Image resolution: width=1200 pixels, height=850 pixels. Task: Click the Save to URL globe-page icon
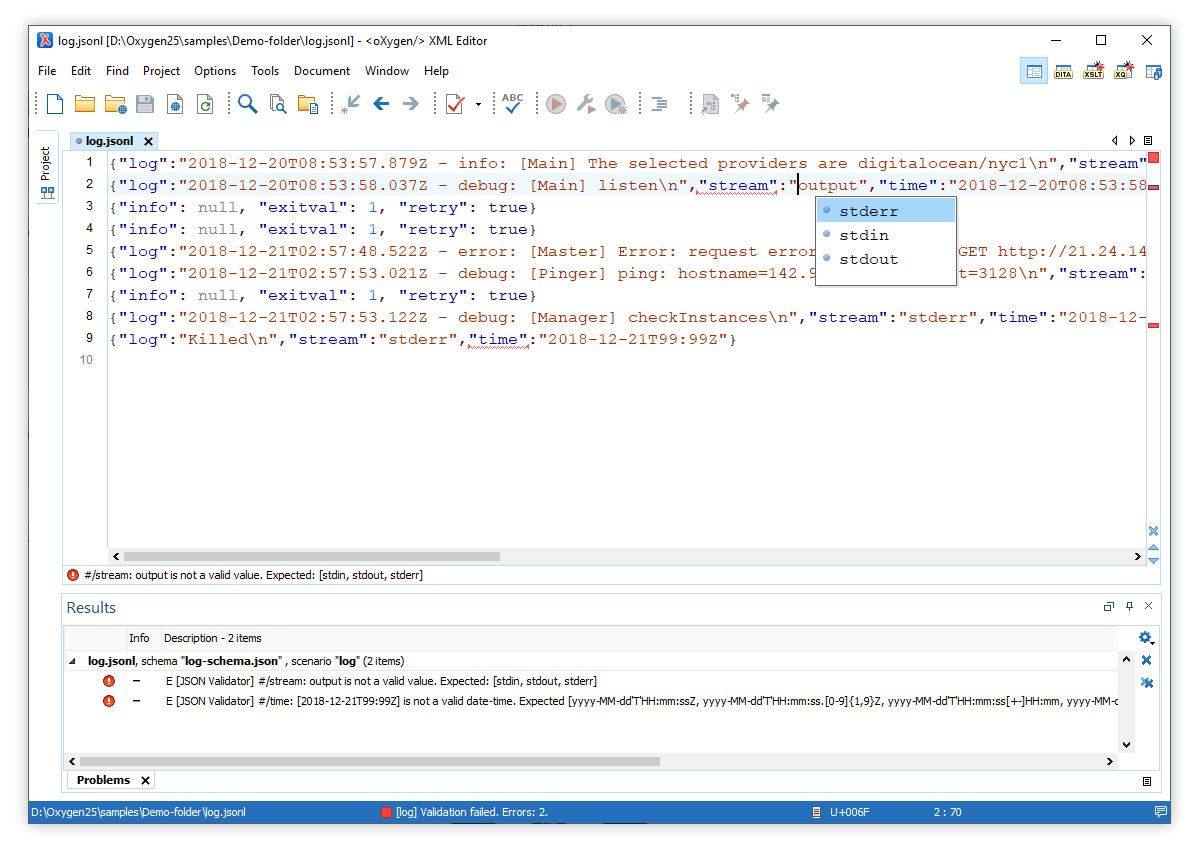(x=175, y=104)
